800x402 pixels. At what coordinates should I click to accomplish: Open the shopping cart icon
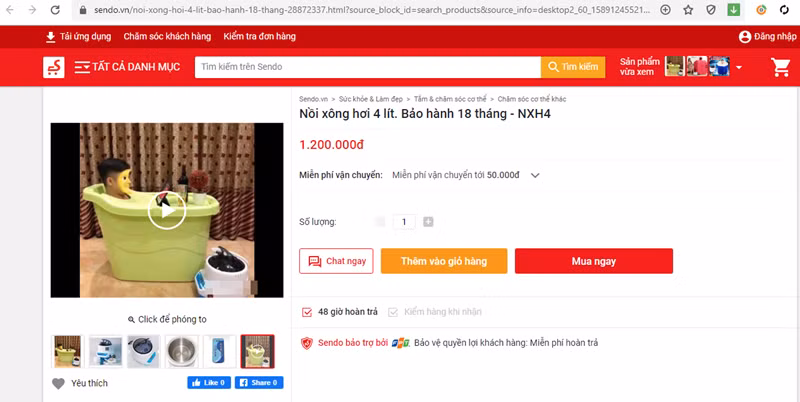[x=781, y=67]
